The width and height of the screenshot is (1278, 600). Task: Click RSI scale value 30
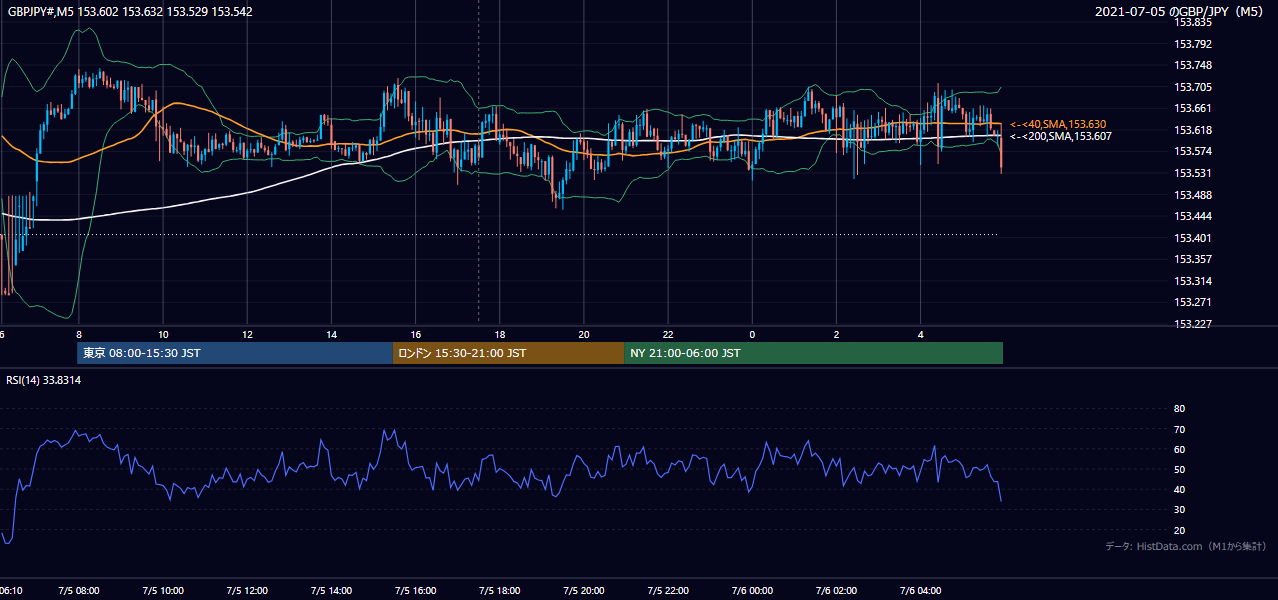point(1179,509)
